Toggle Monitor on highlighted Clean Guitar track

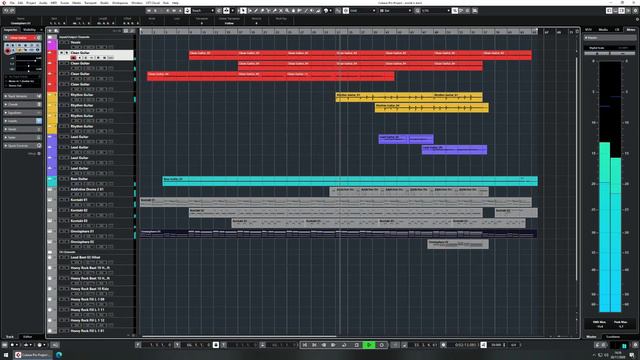pyautogui.click(x=80, y=58)
